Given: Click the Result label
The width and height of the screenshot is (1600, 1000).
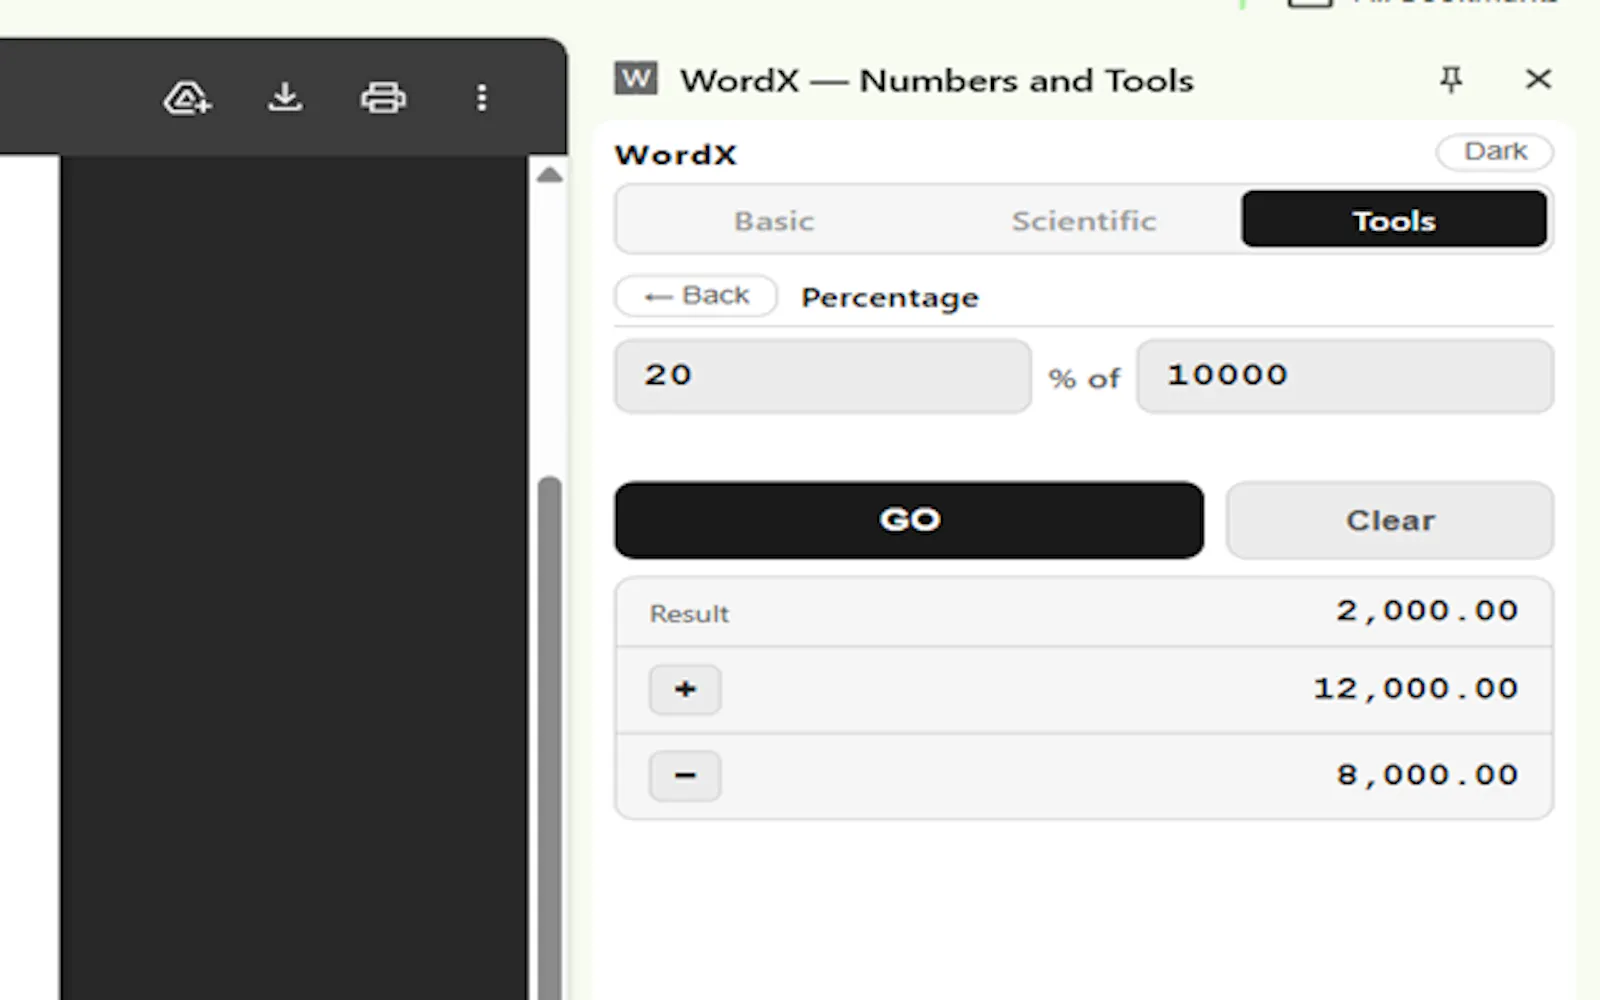Looking at the screenshot, I should pos(689,613).
